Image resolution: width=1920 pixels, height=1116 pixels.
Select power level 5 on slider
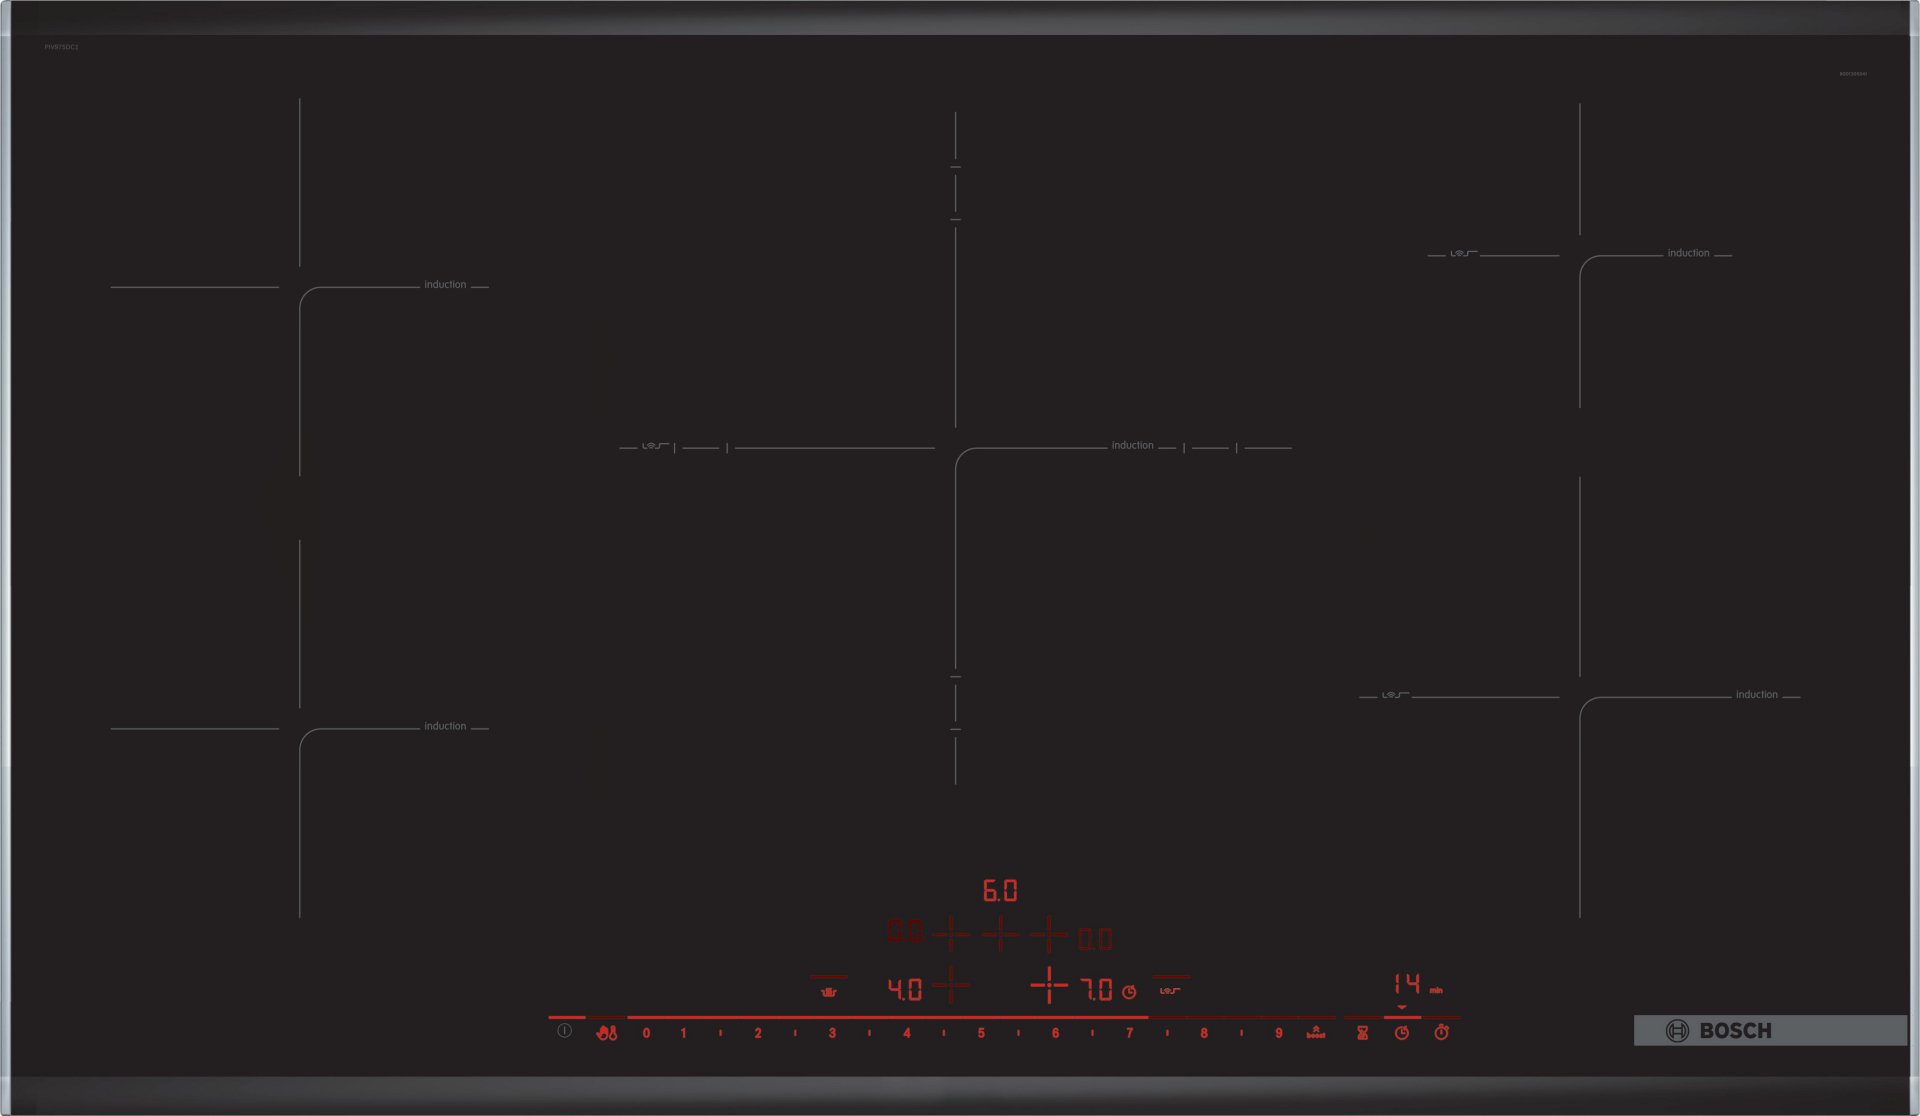tap(981, 1033)
